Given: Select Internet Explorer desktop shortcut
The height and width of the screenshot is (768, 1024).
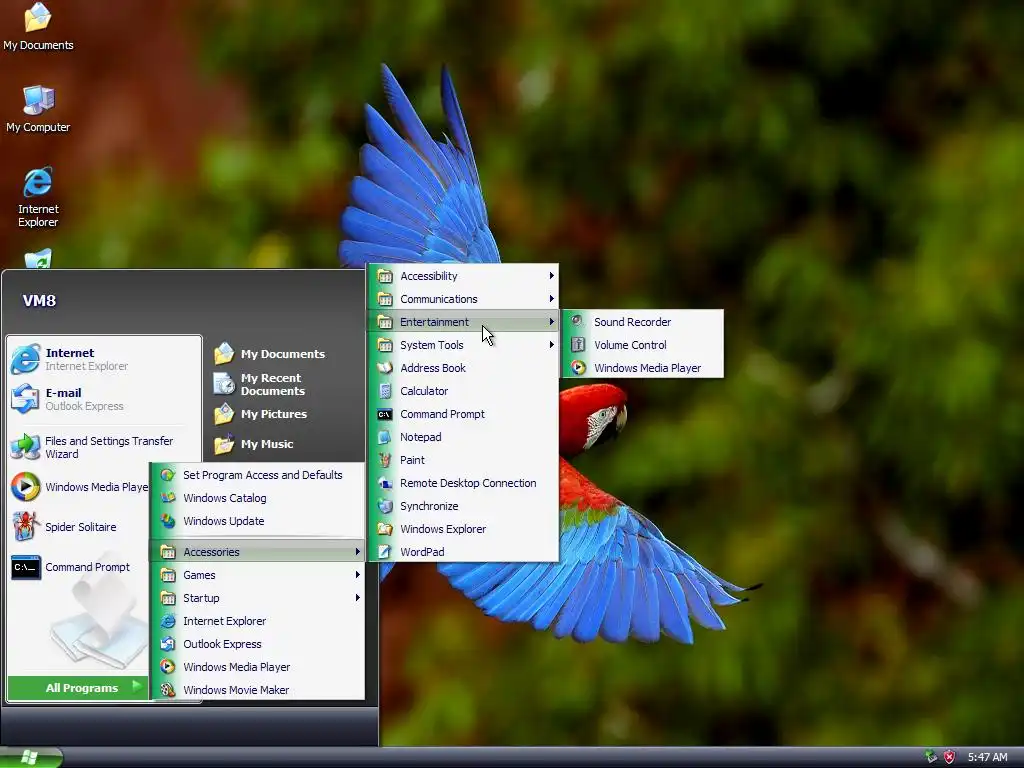Looking at the screenshot, I should (38, 182).
